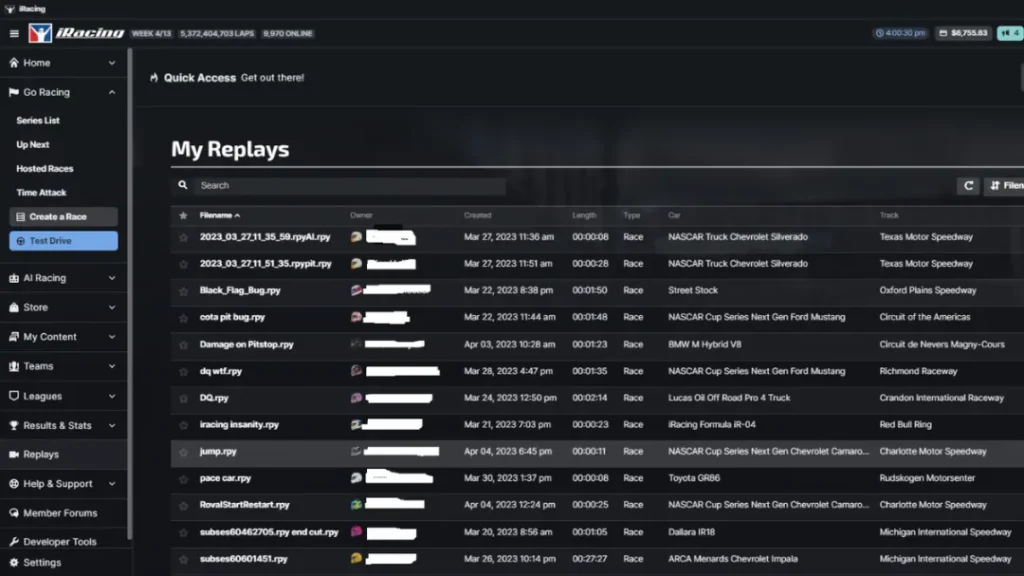Screen dimensions: 1024x576
Task: Sort replays by Track column
Action: [x=889, y=215]
